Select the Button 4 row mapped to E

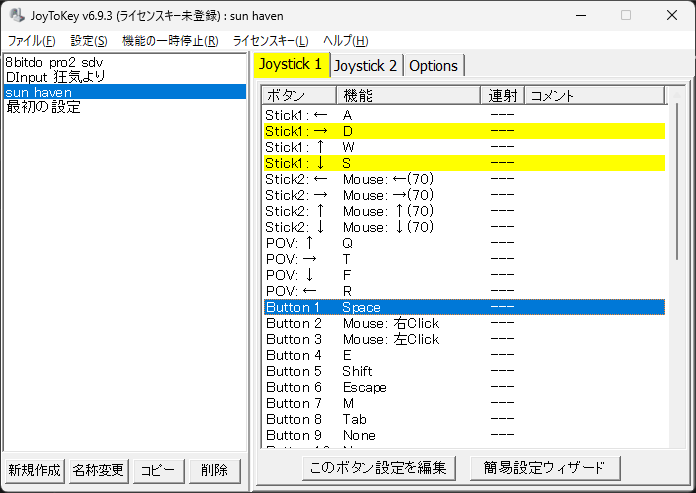(x=464, y=355)
